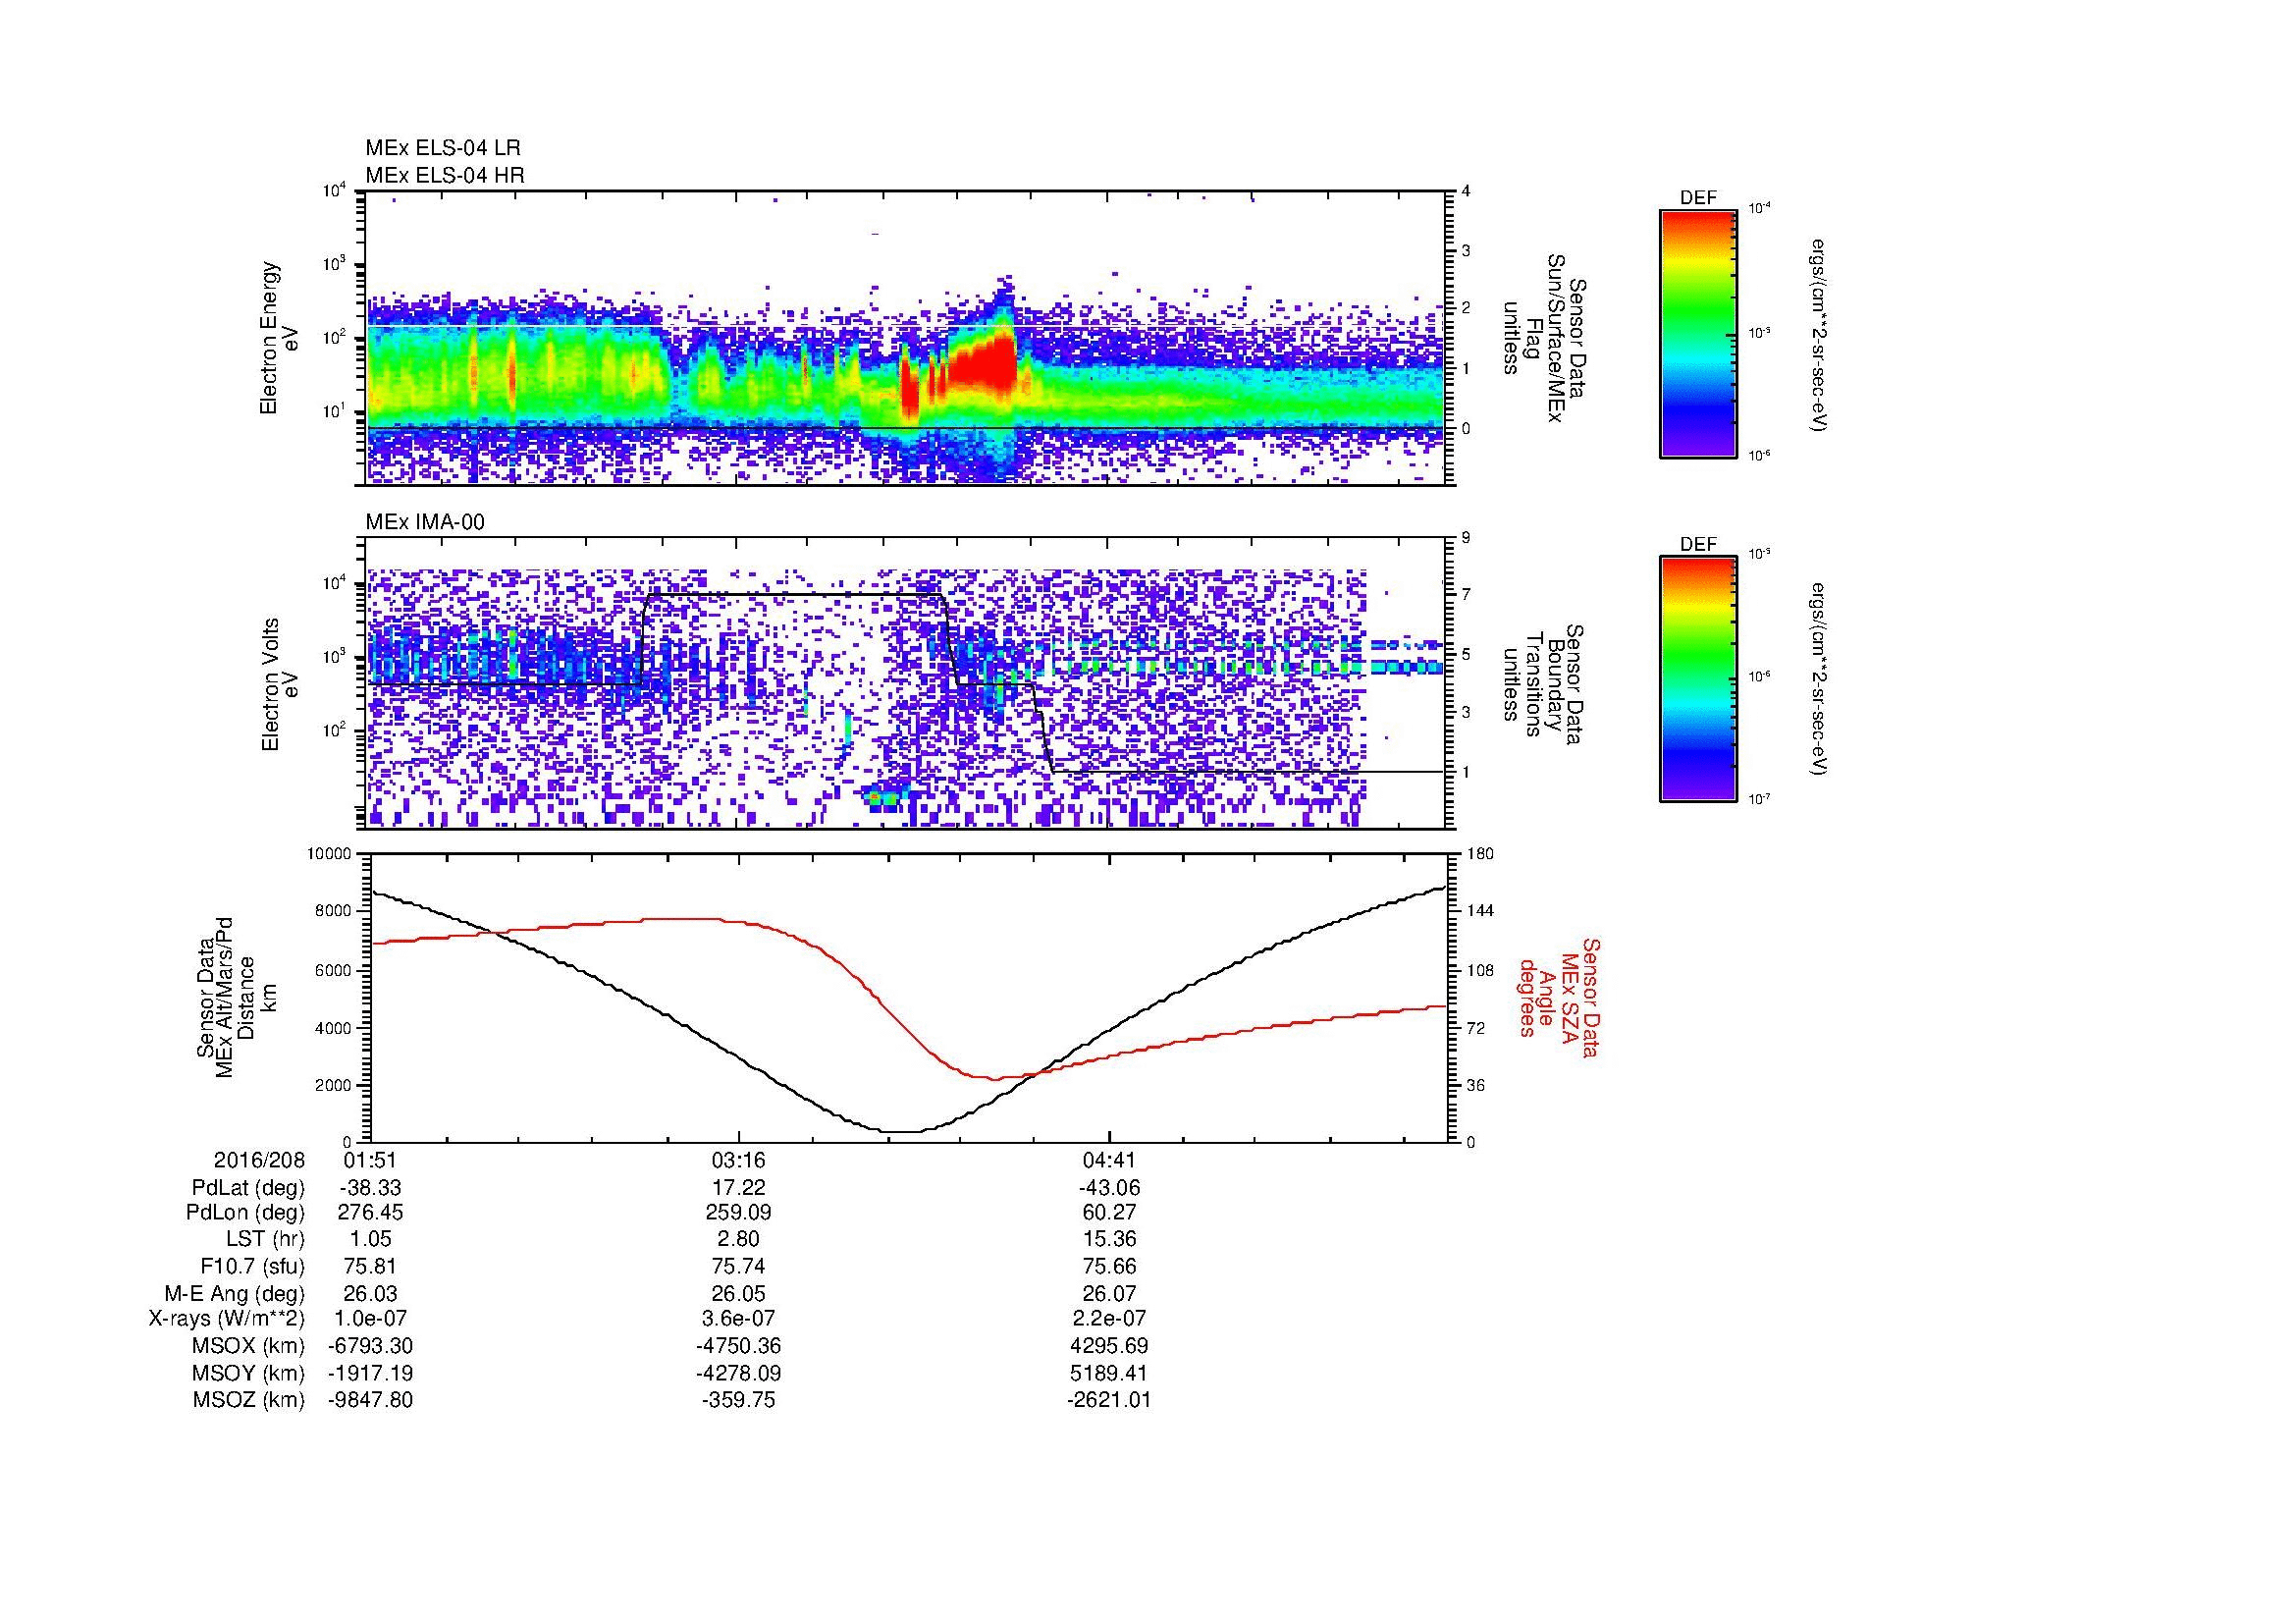Click the M-E Ang value 26.05

tap(739, 1293)
